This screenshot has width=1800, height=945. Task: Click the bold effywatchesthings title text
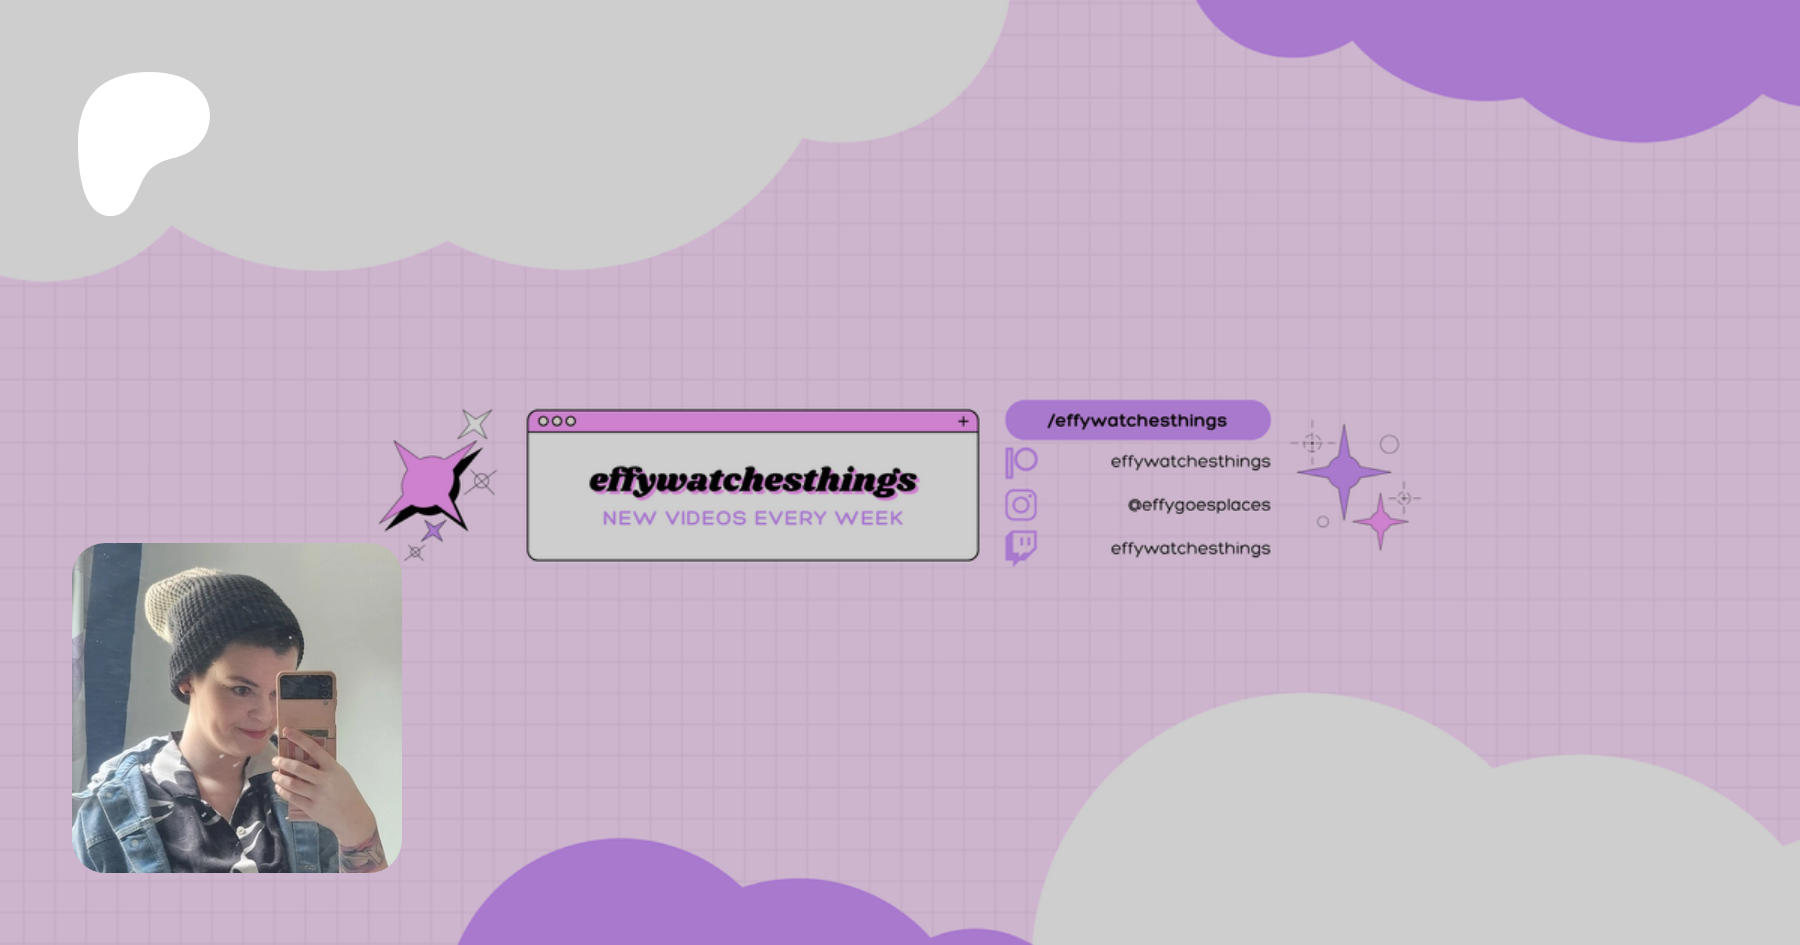[752, 480]
